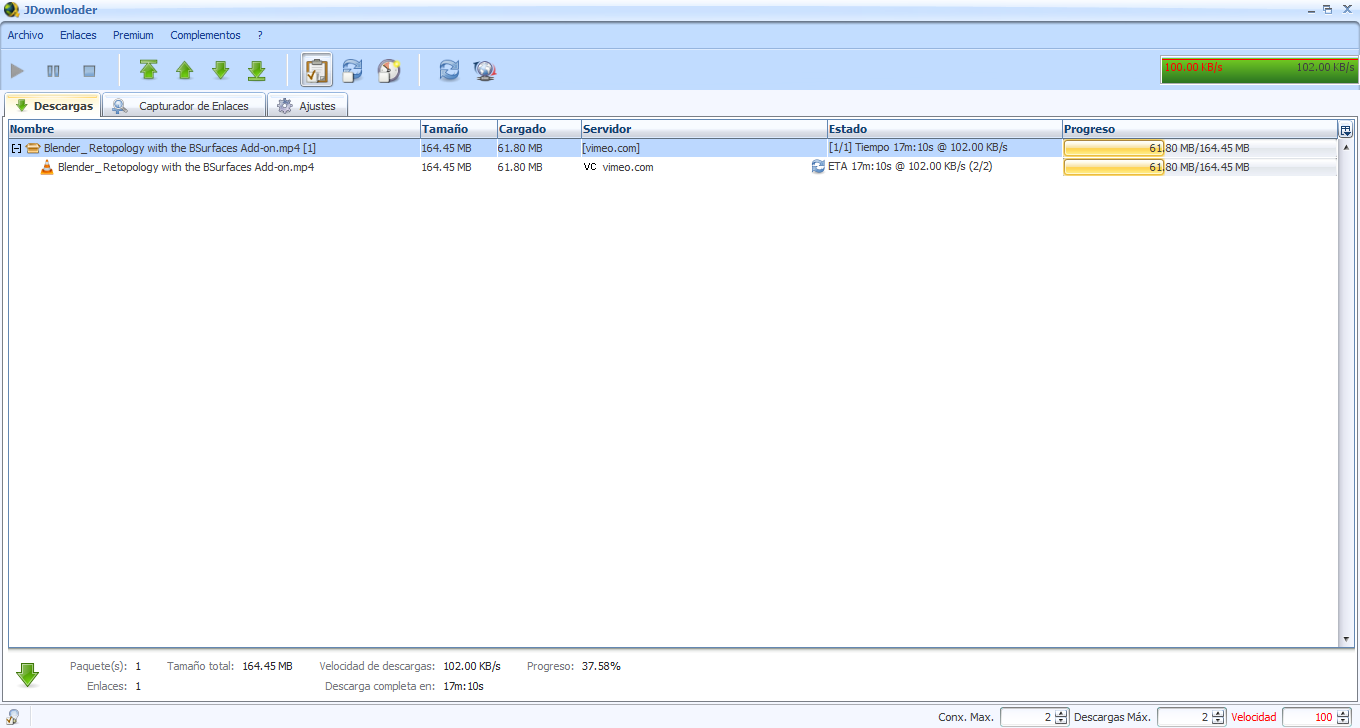Select the Blender_Retopology package row [1]

tap(673, 148)
